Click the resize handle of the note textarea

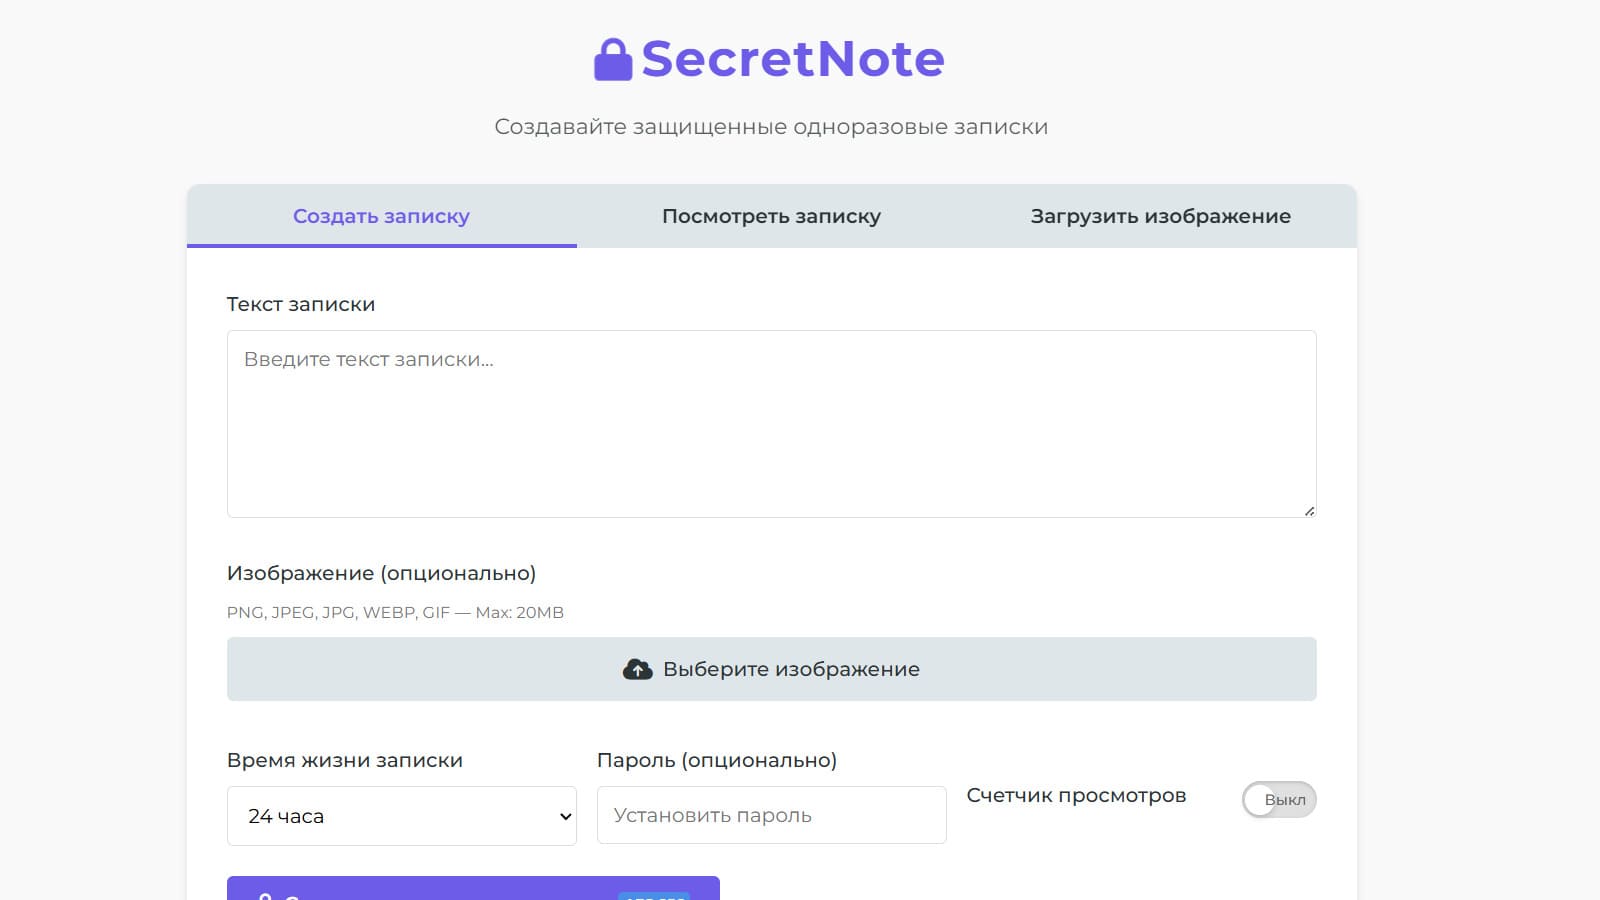[x=1310, y=510]
